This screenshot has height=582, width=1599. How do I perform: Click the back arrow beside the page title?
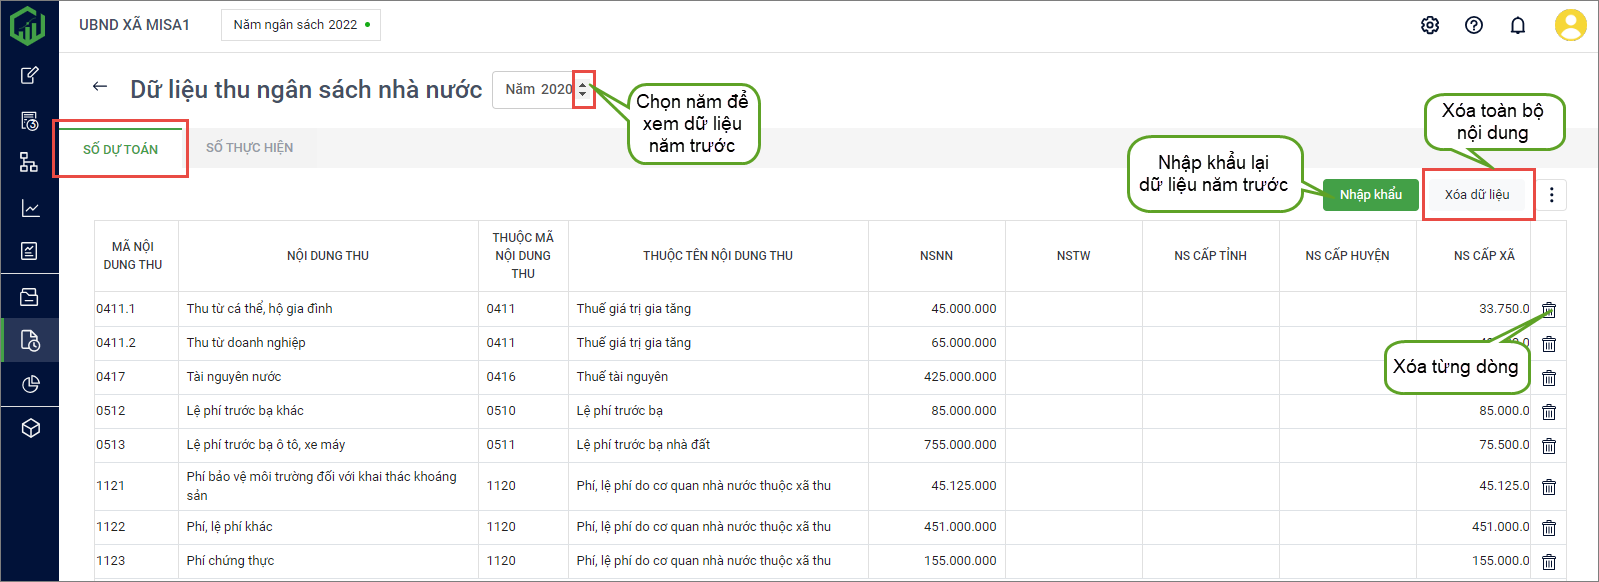pos(100,87)
